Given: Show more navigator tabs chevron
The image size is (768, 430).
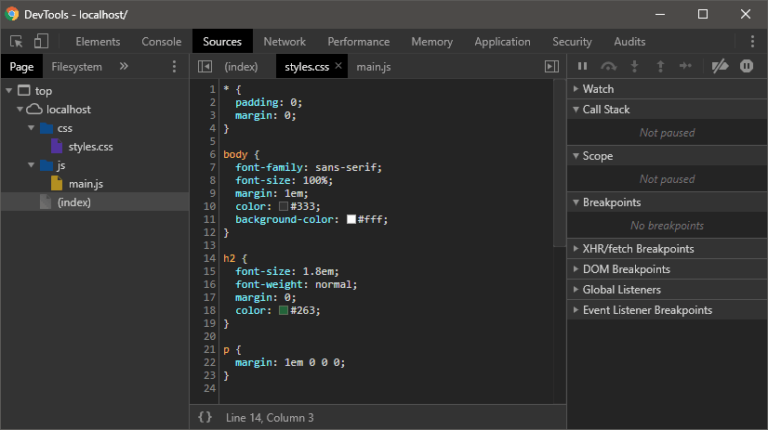Looking at the screenshot, I should (x=124, y=67).
